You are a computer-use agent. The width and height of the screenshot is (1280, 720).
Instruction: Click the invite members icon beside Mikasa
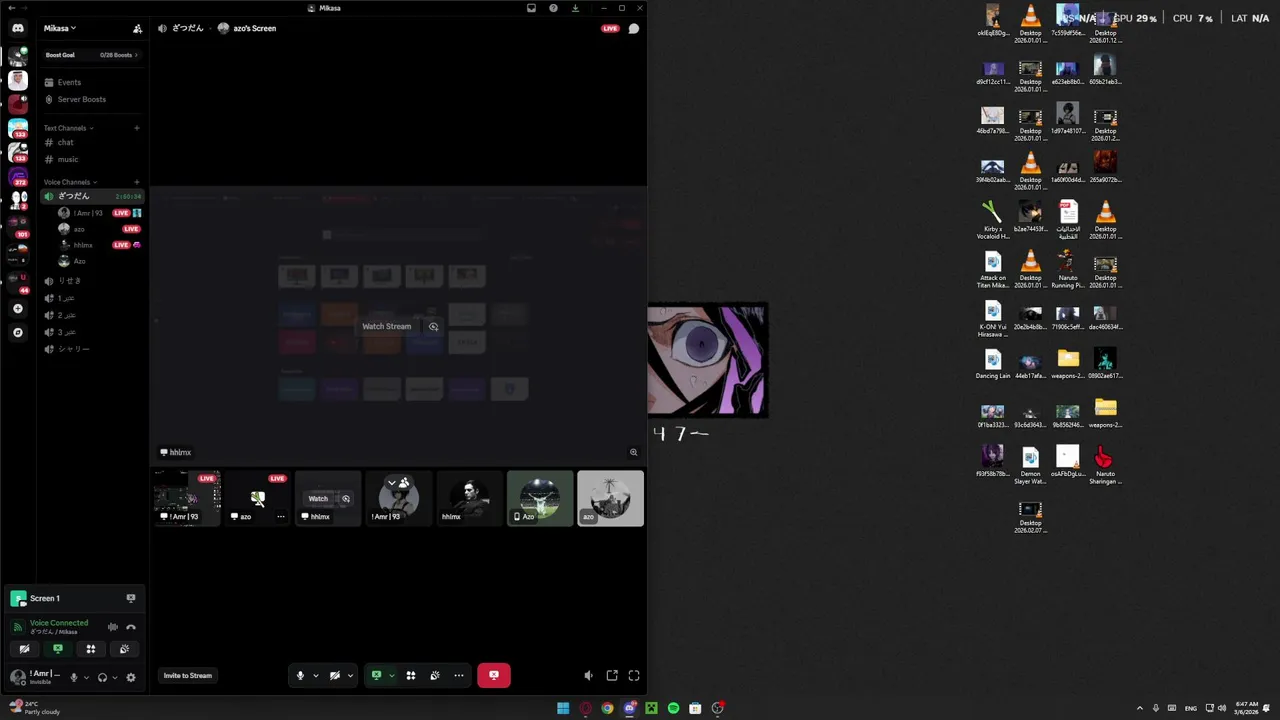[x=137, y=28]
